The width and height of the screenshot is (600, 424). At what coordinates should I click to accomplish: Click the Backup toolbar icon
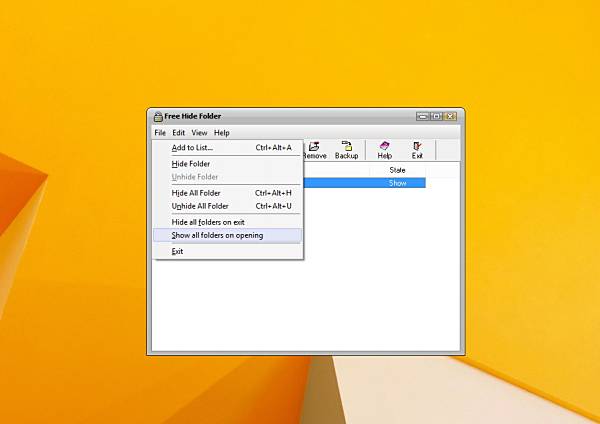coord(346,150)
